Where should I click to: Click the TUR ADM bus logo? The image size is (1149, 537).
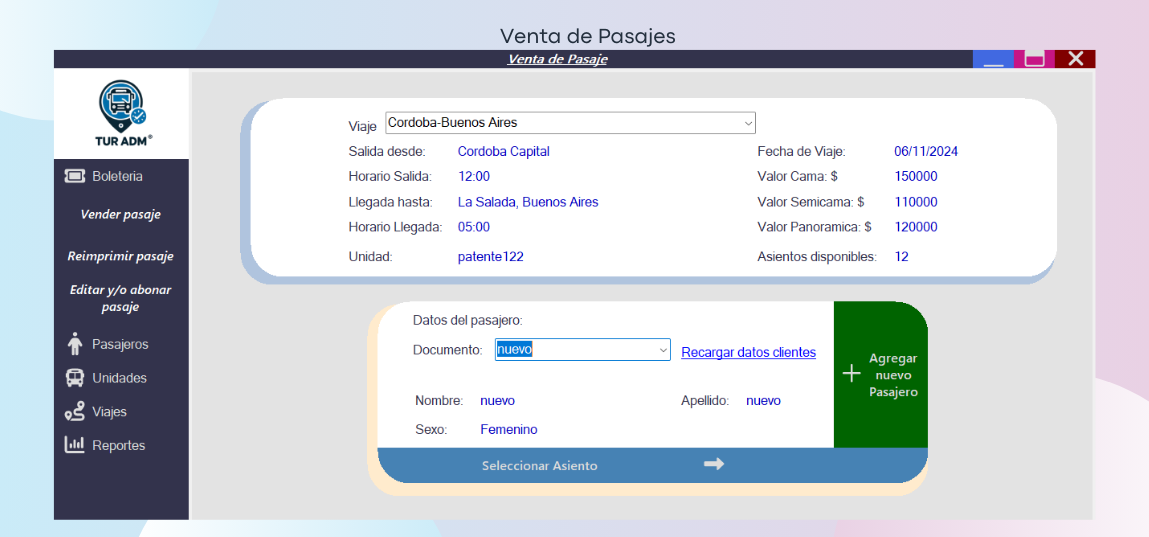122,105
